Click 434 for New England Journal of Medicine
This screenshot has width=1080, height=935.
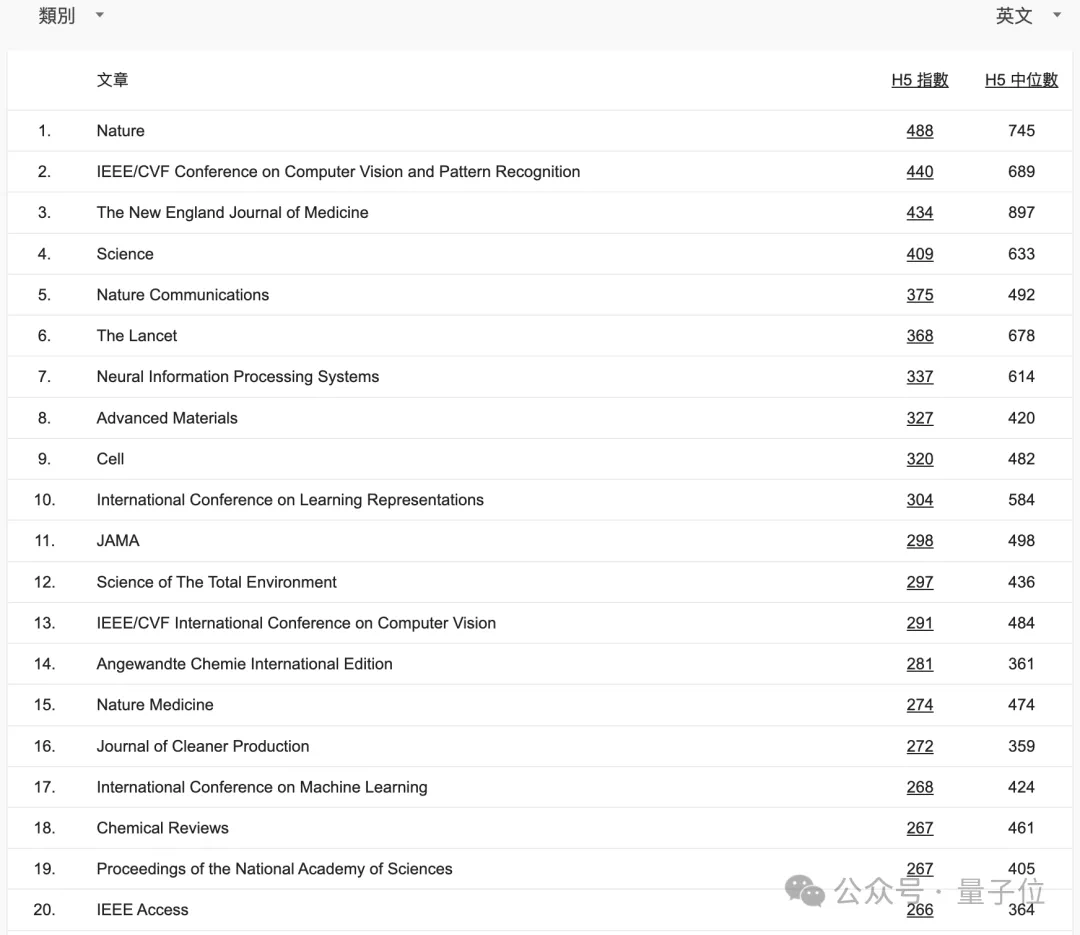[920, 213]
